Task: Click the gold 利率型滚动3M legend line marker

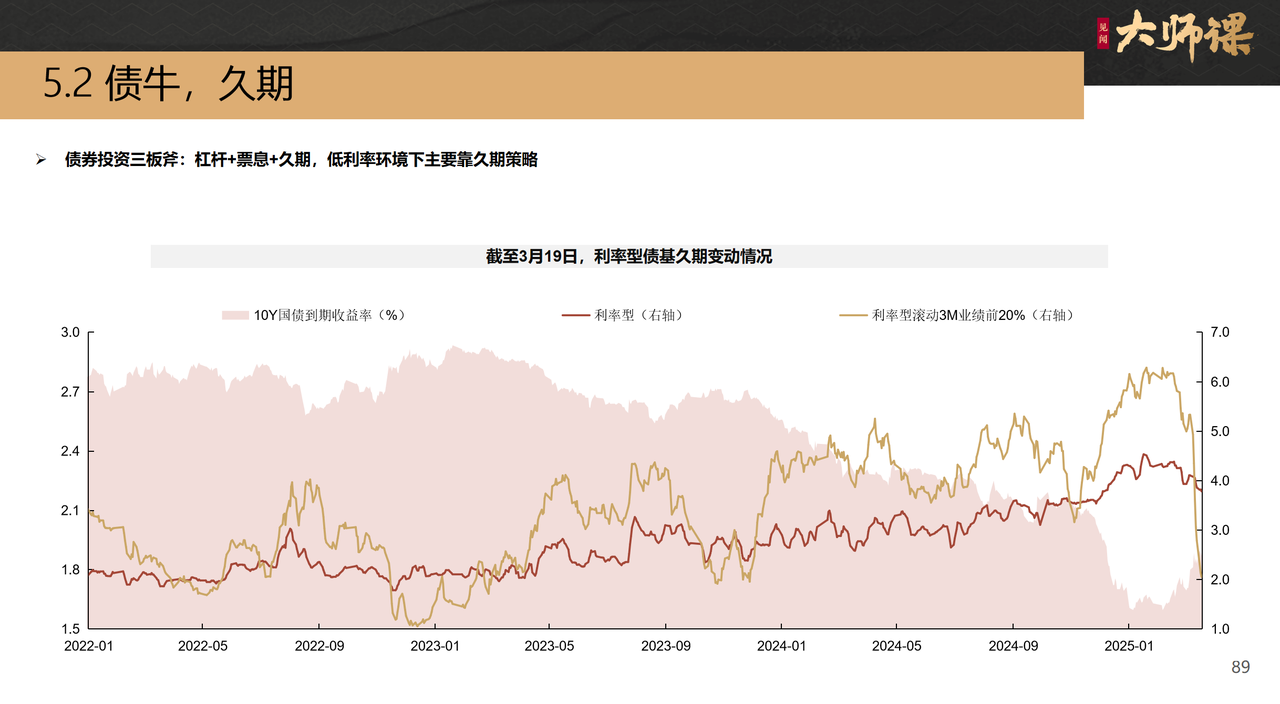Action: pos(853,315)
